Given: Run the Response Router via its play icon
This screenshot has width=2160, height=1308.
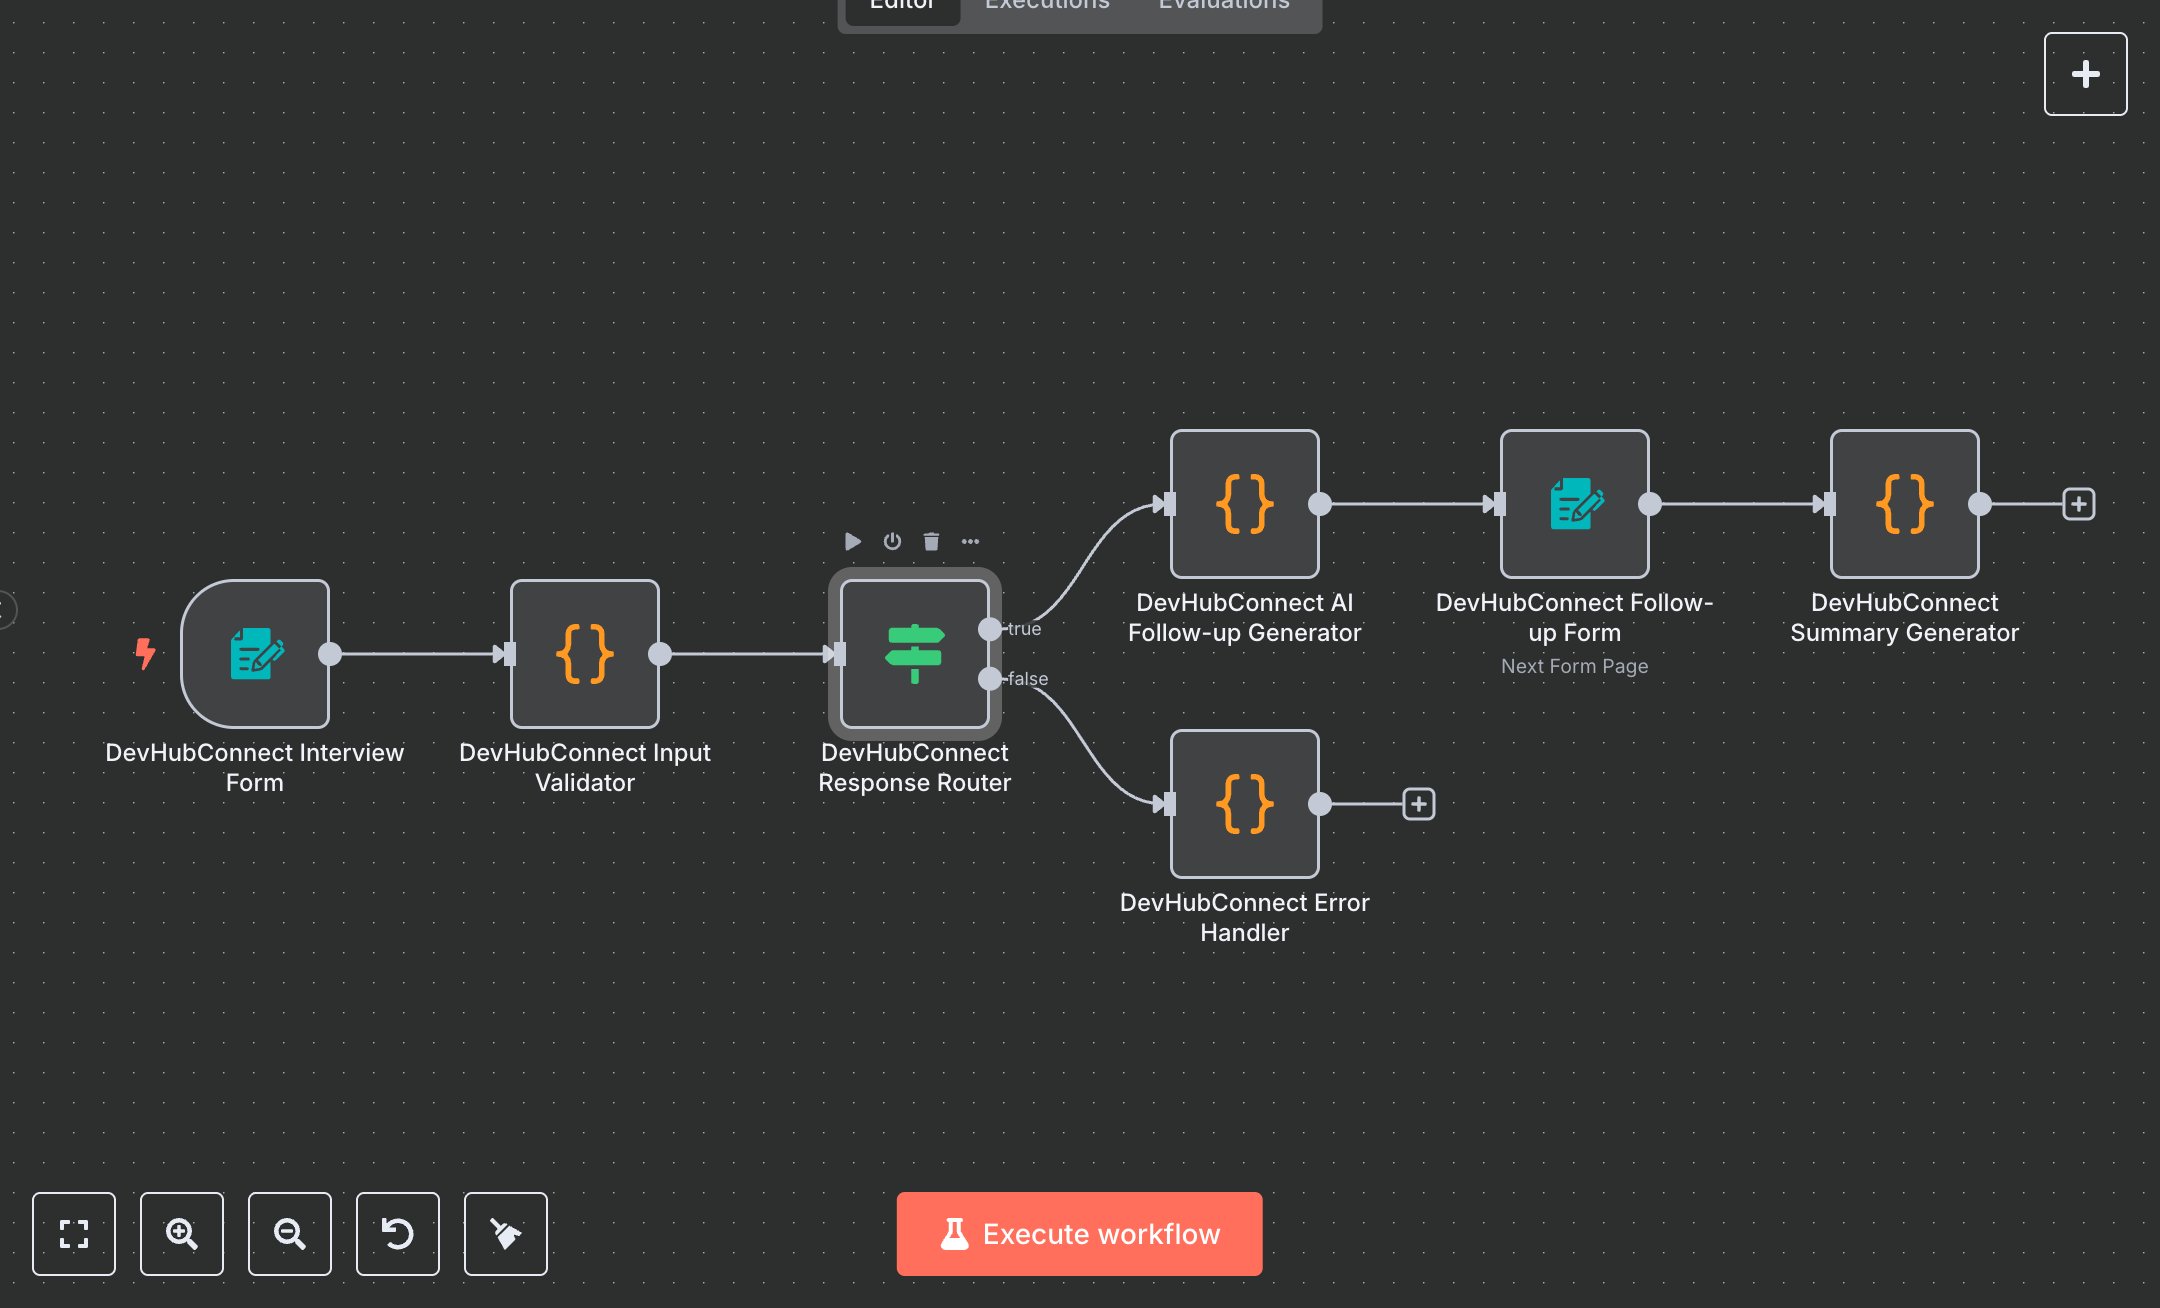Looking at the screenshot, I should [x=852, y=541].
